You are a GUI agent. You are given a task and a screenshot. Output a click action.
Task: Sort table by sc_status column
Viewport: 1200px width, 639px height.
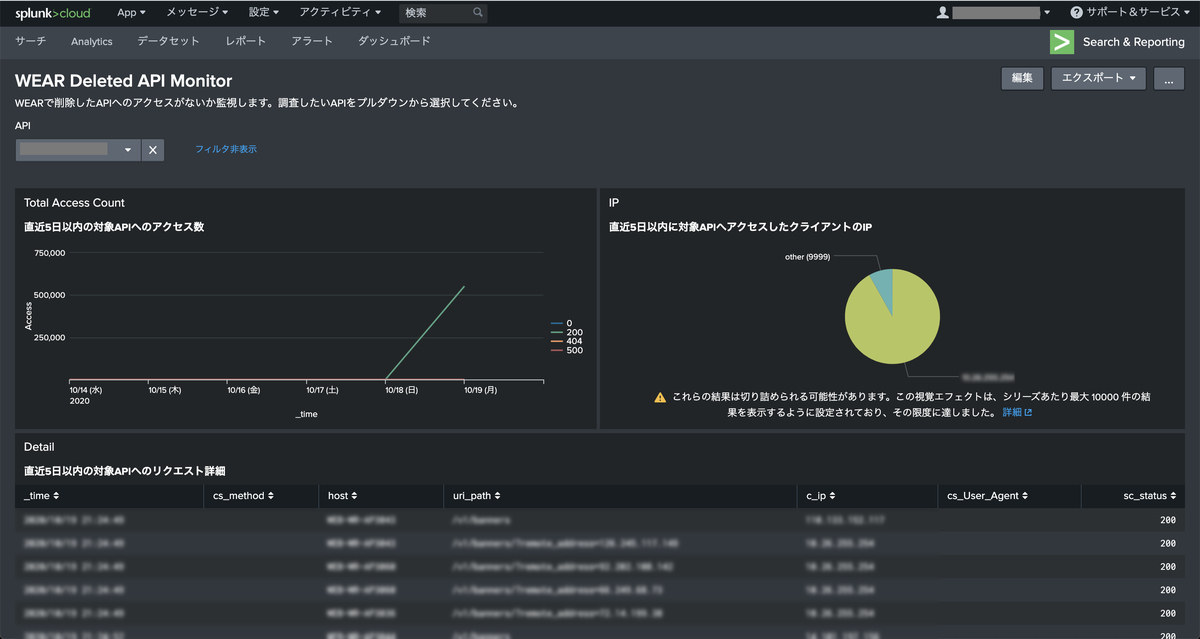[1148, 495]
